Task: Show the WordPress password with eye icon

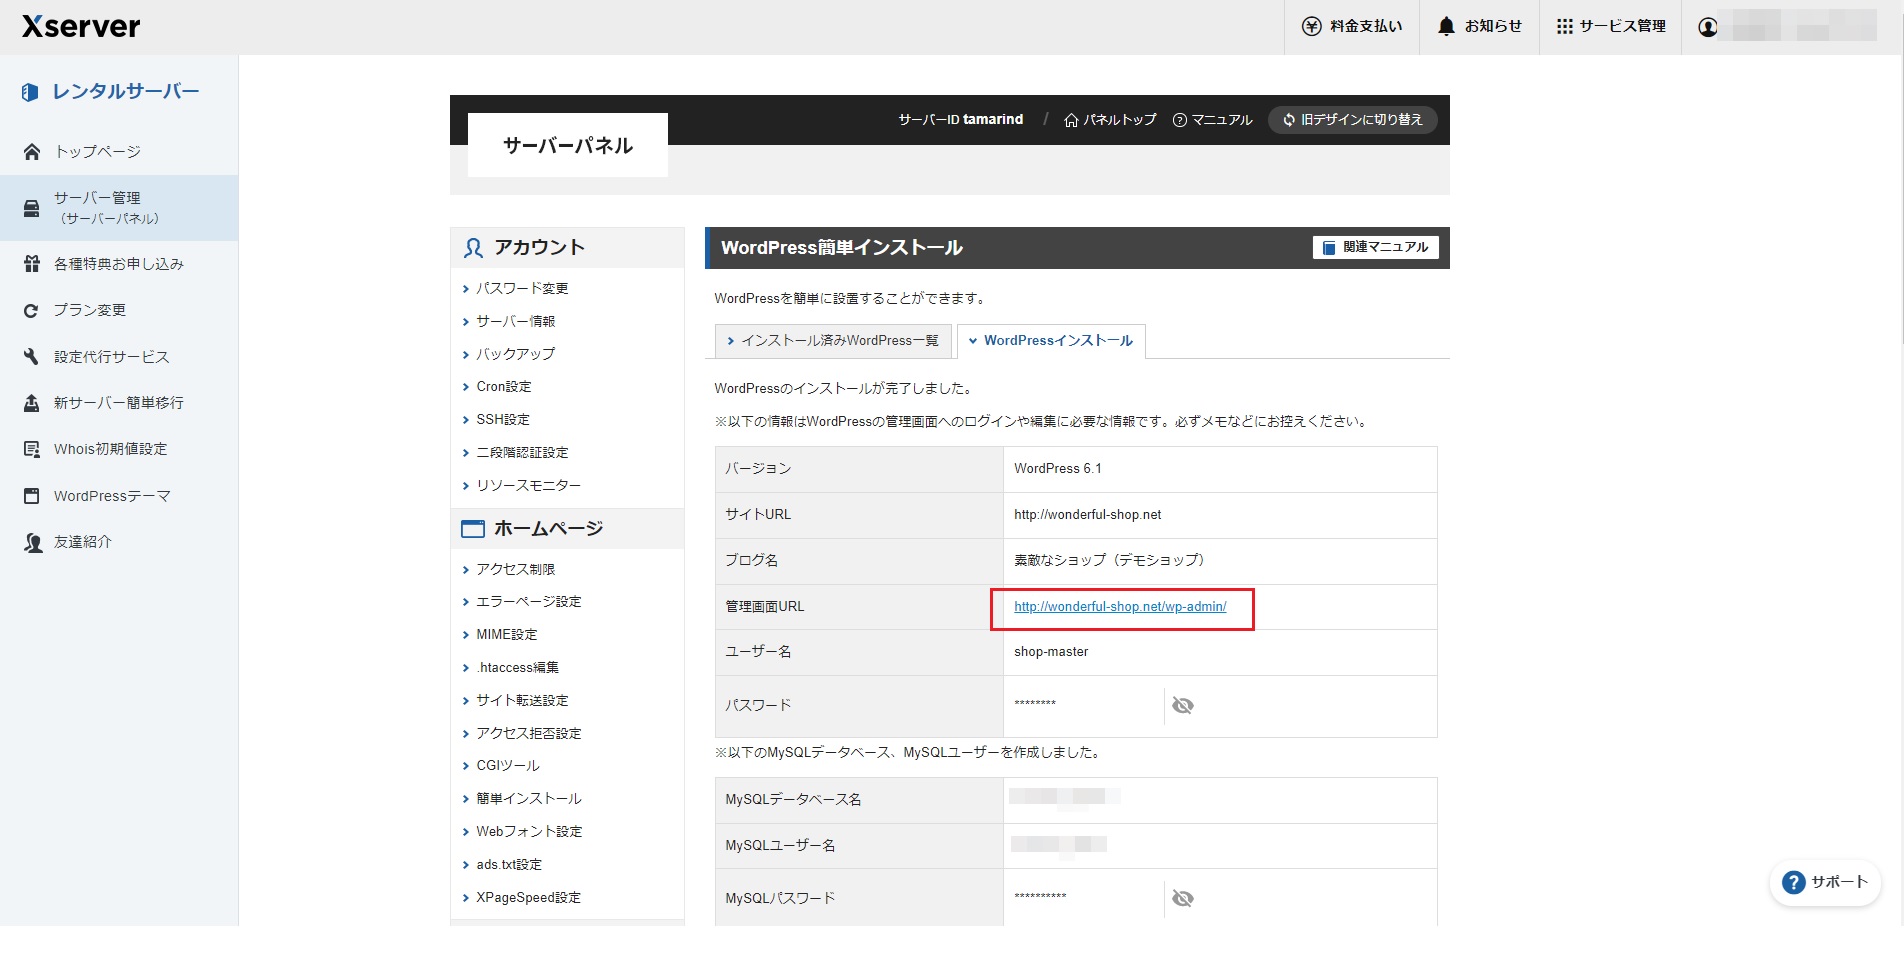Action: [1182, 706]
